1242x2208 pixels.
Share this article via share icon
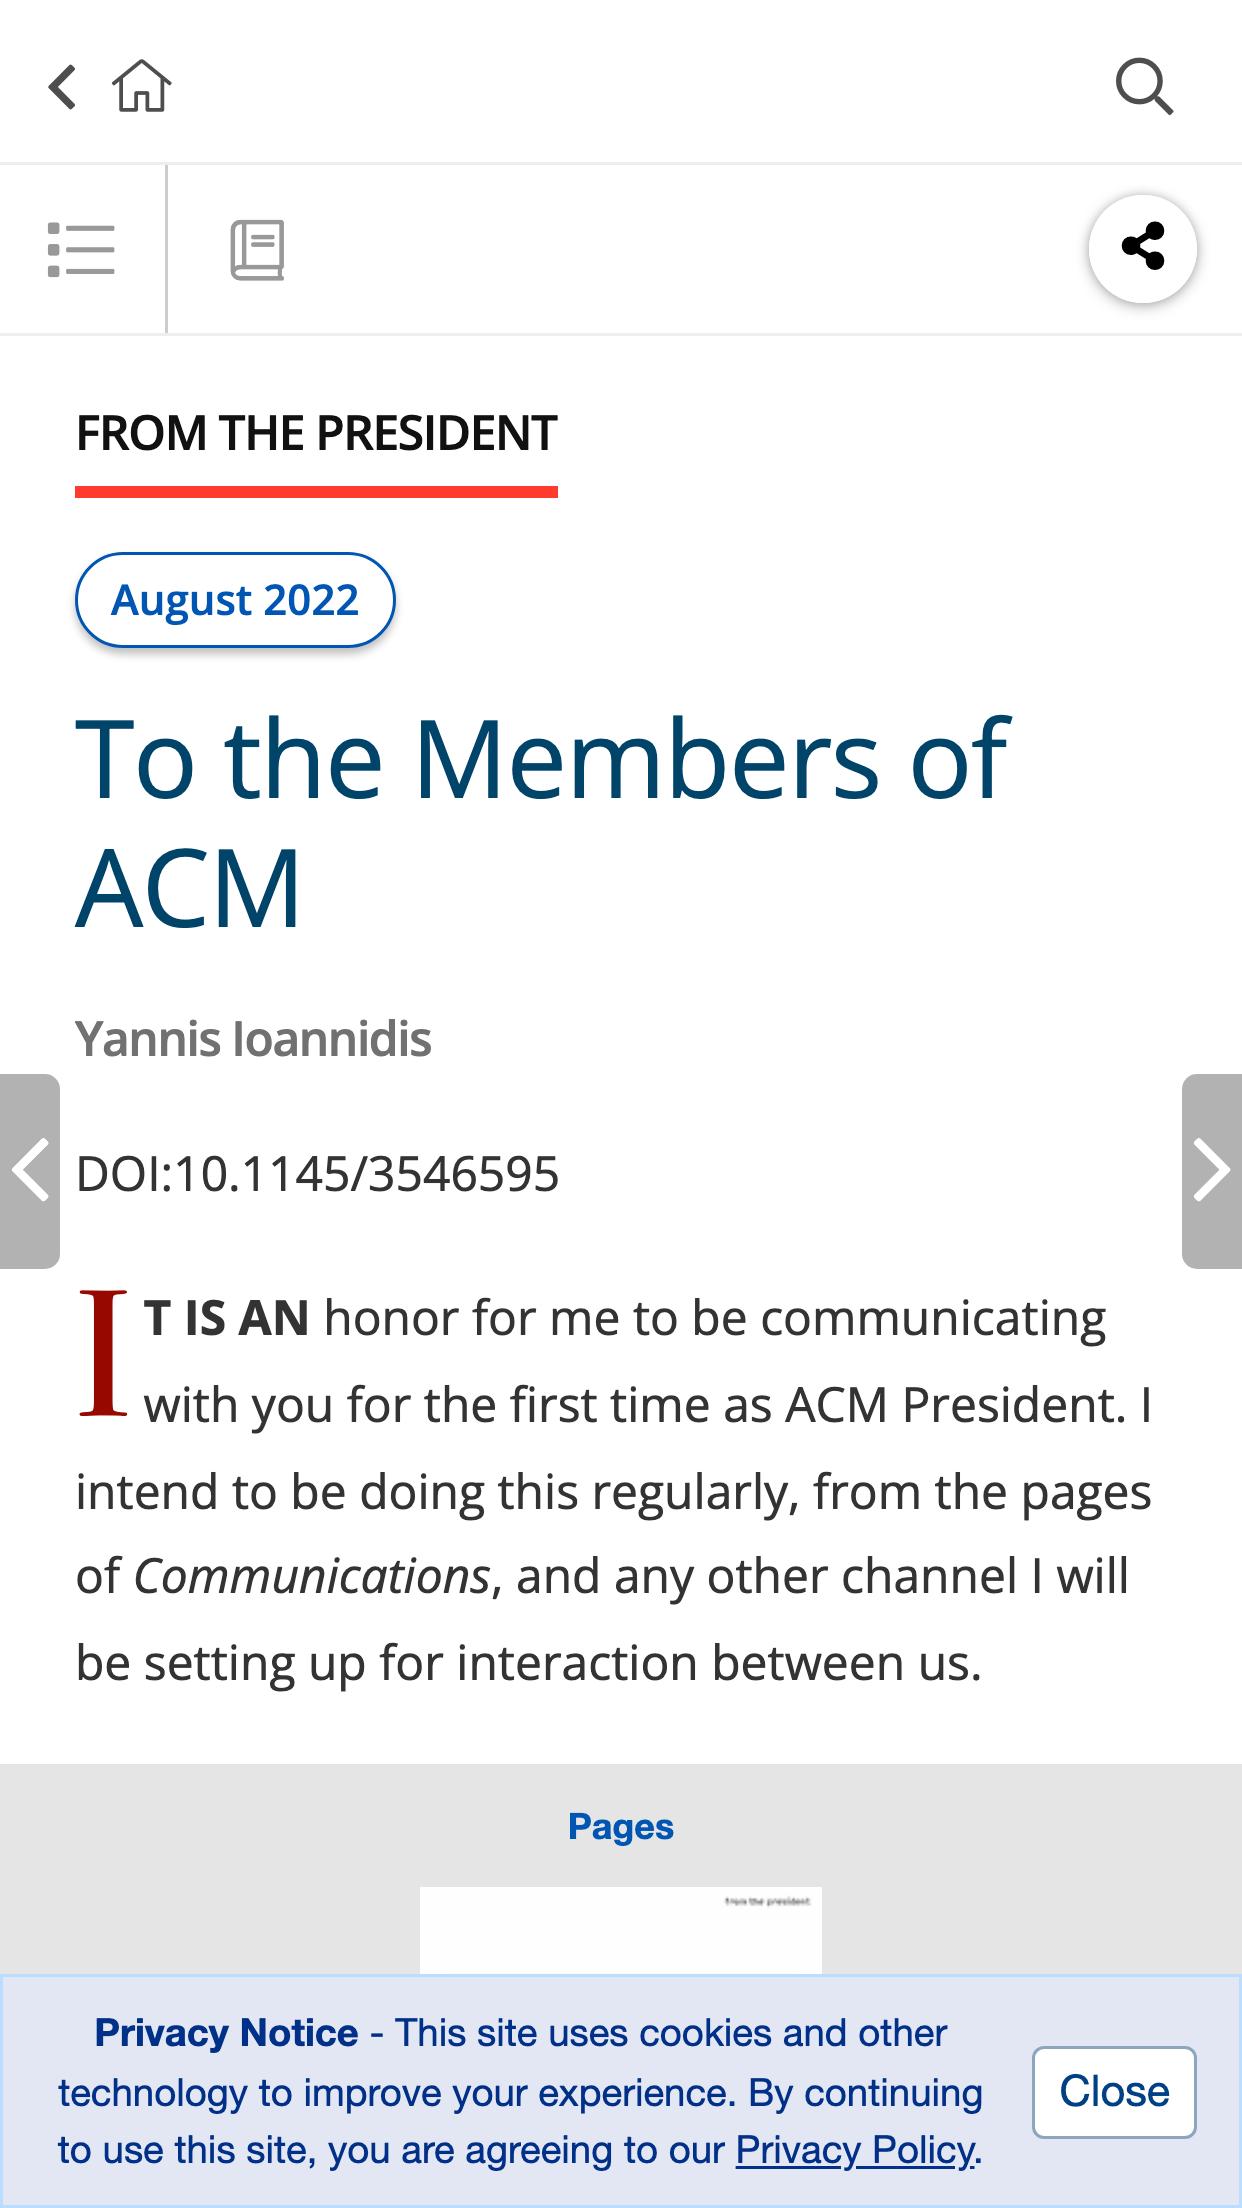(x=1142, y=247)
